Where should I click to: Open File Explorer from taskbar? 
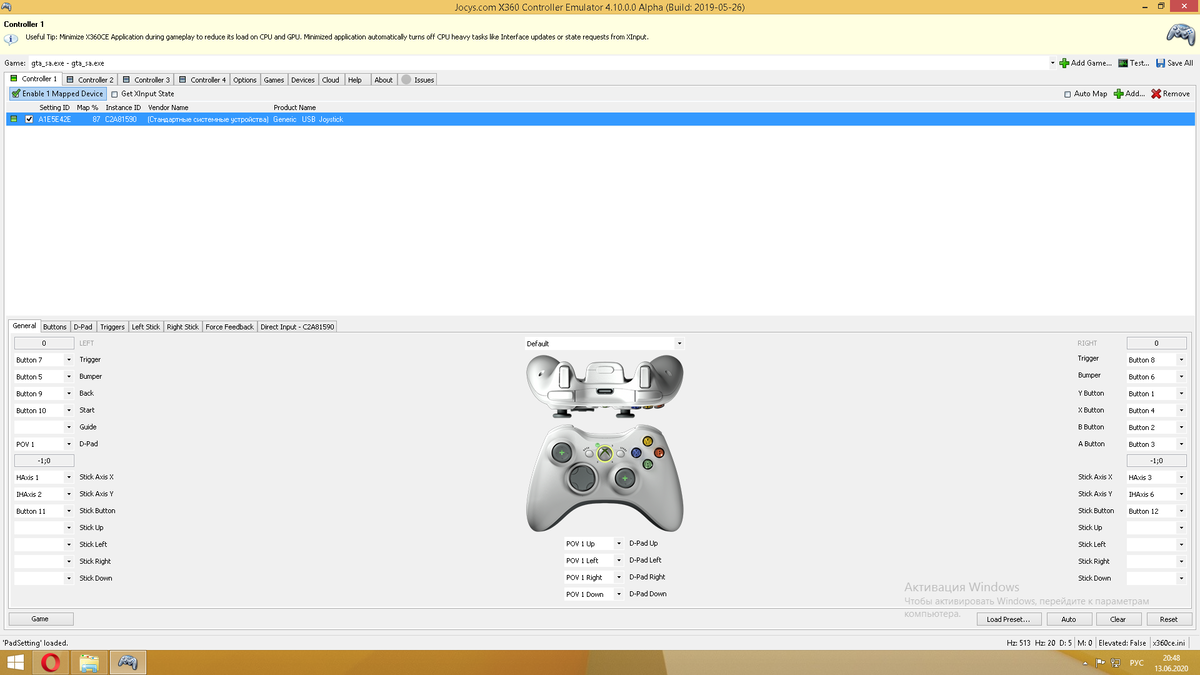pyautogui.click(x=89, y=662)
